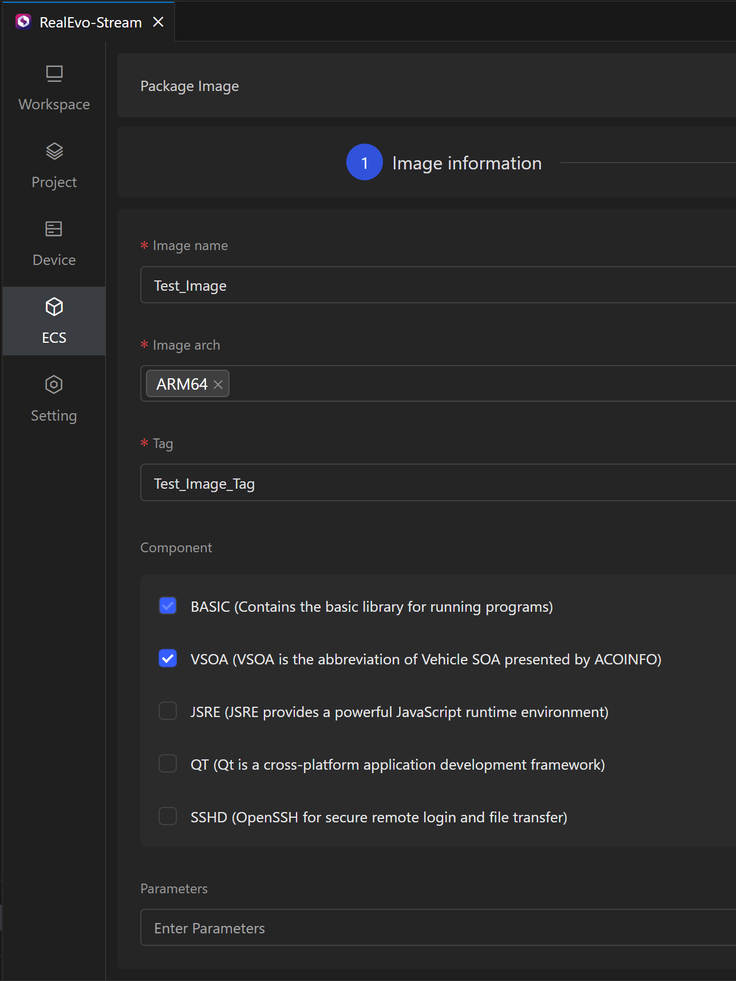
Task: Click the Component section label
Action: (x=176, y=547)
